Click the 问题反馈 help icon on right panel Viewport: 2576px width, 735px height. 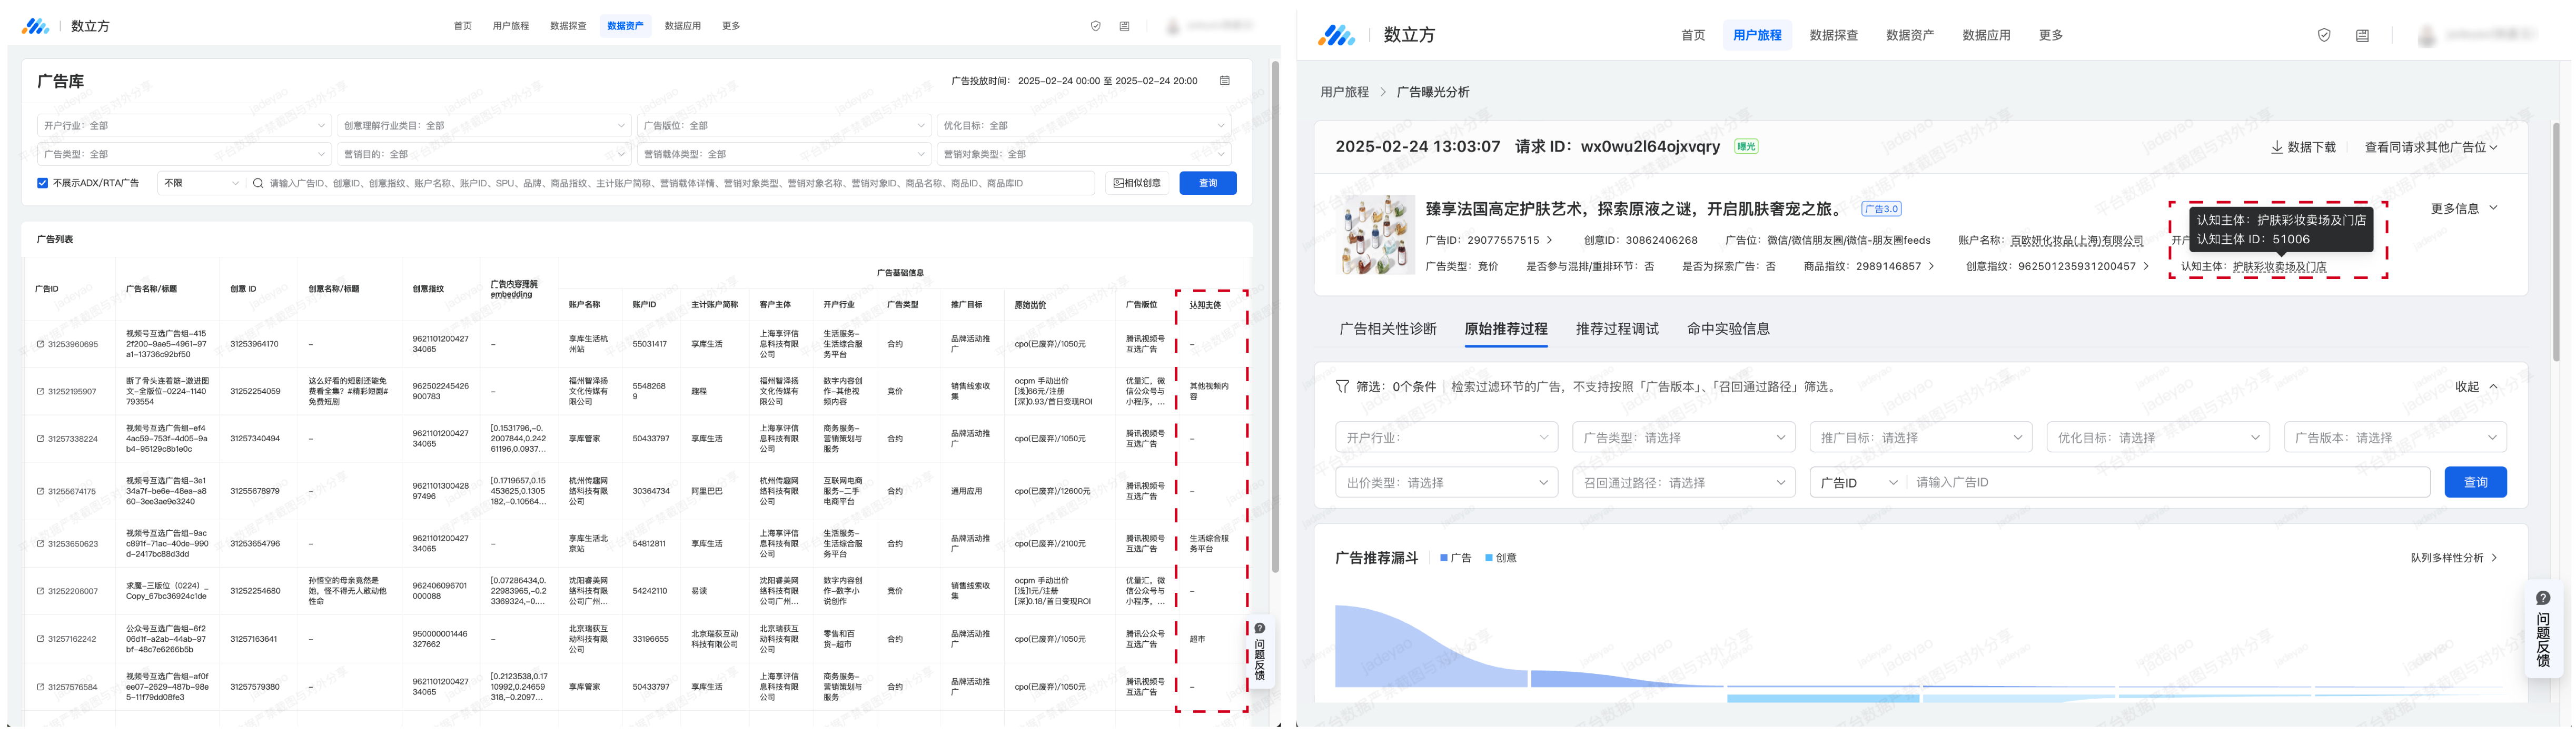(2543, 598)
